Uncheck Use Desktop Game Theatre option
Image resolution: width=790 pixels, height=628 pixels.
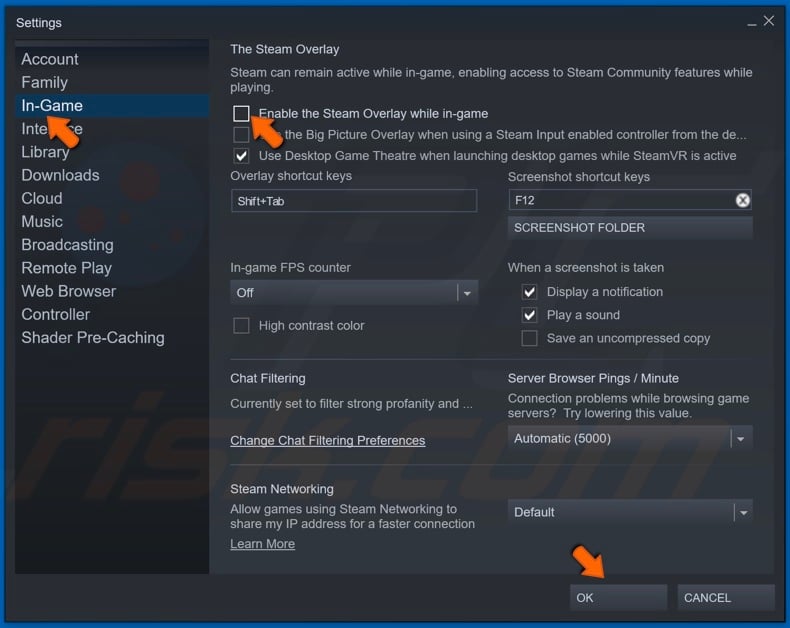click(241, 156)
